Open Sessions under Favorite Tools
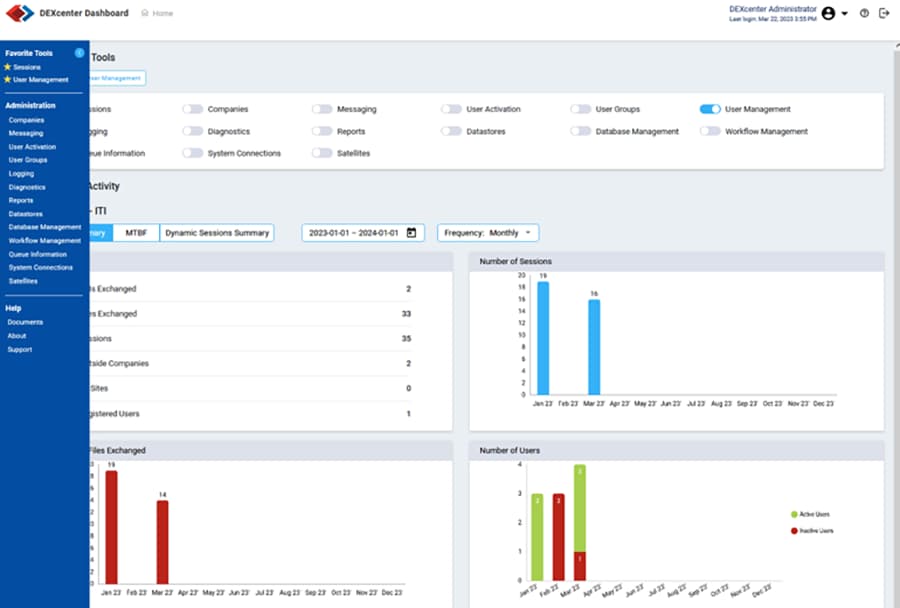 27,67
